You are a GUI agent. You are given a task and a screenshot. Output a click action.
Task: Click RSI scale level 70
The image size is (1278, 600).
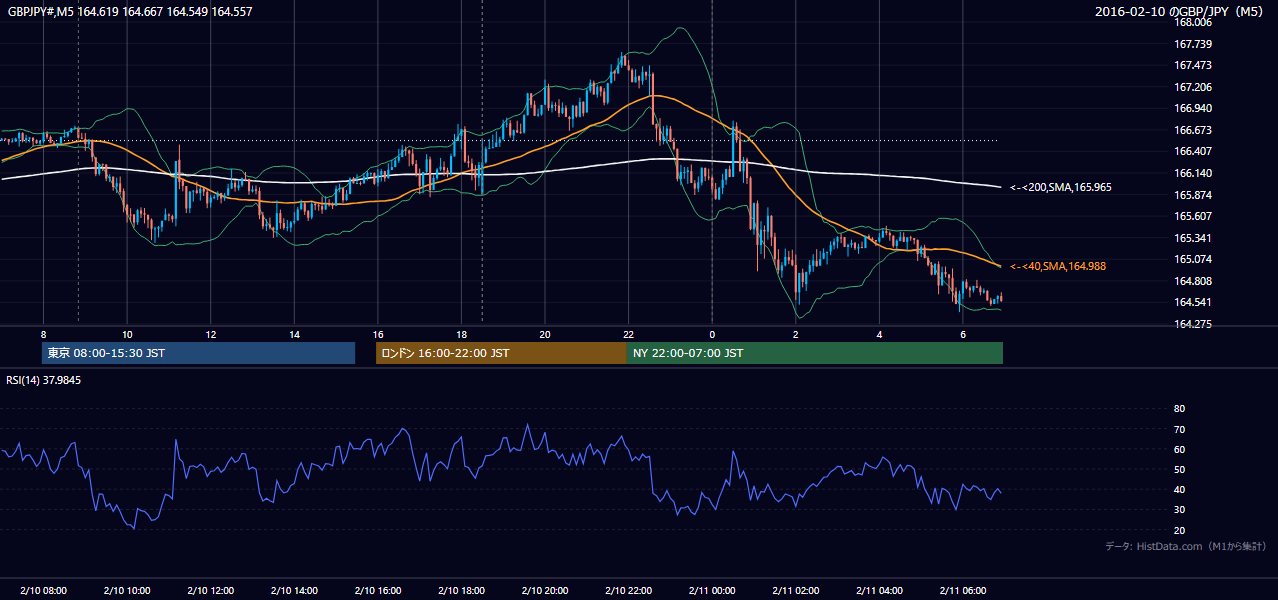coord(1179,429)
